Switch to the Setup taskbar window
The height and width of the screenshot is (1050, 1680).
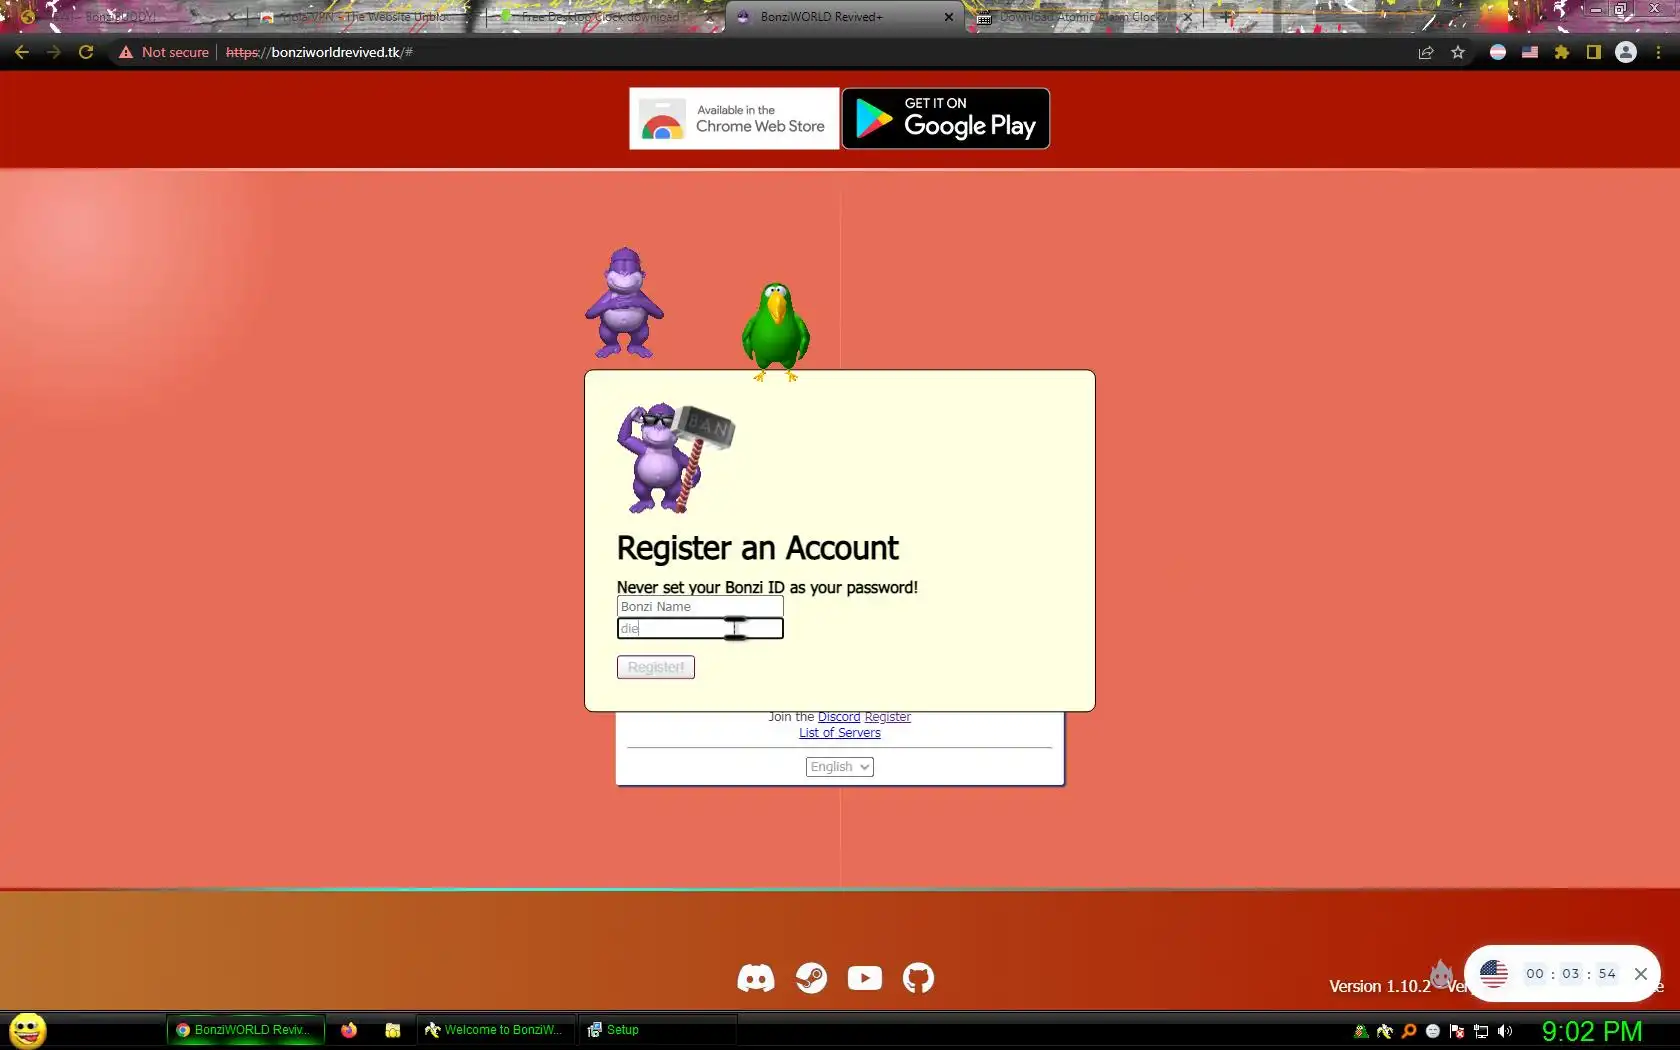[x=657, y=1030]
